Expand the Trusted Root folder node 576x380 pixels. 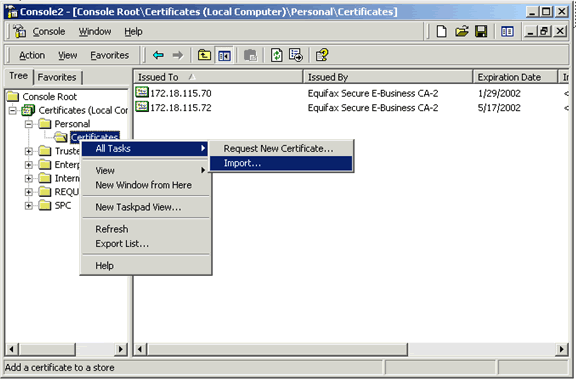point(29,151)
